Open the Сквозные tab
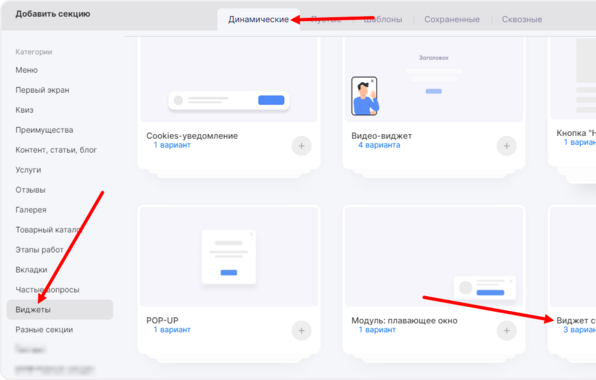596x380 pixels. [x=522, y=19]
